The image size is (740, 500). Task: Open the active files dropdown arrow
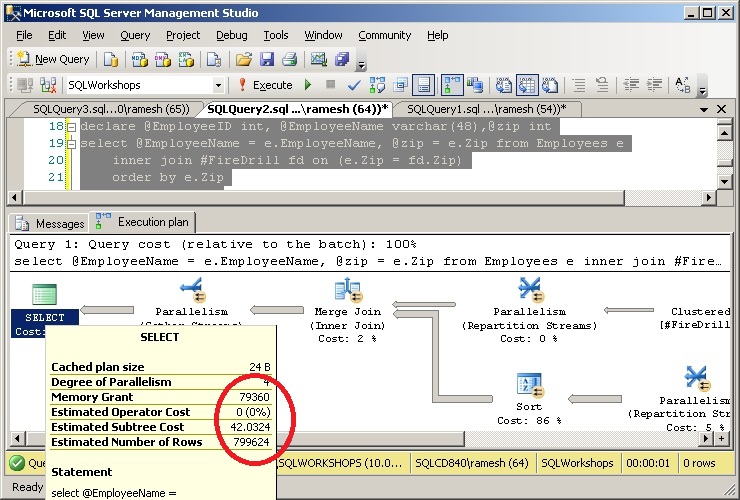(704, 110)
